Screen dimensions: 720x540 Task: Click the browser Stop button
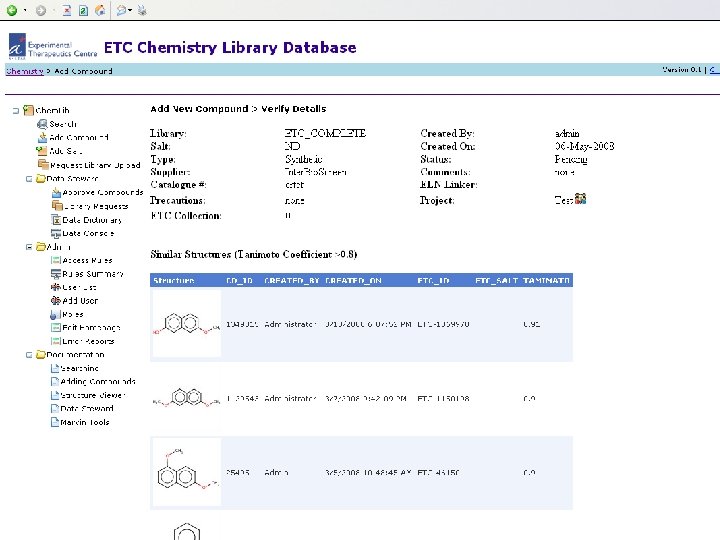click(67, 10)
